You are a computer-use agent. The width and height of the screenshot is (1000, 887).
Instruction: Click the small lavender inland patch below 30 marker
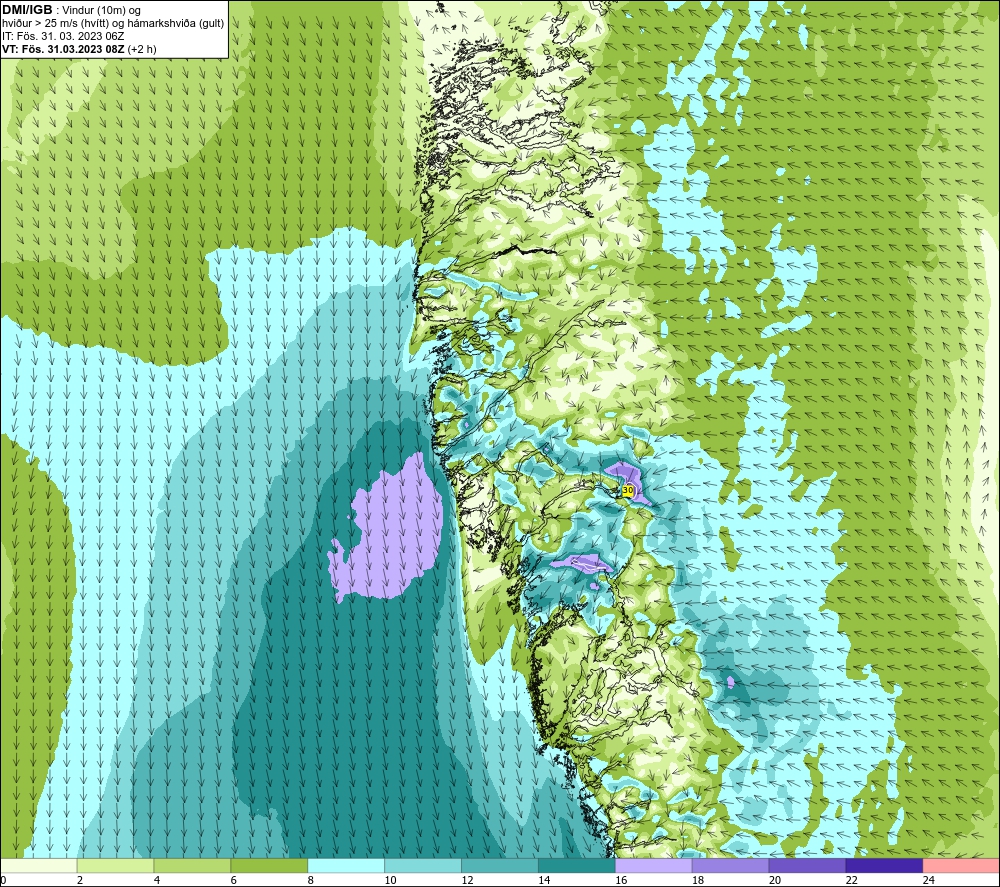point(582,563)
